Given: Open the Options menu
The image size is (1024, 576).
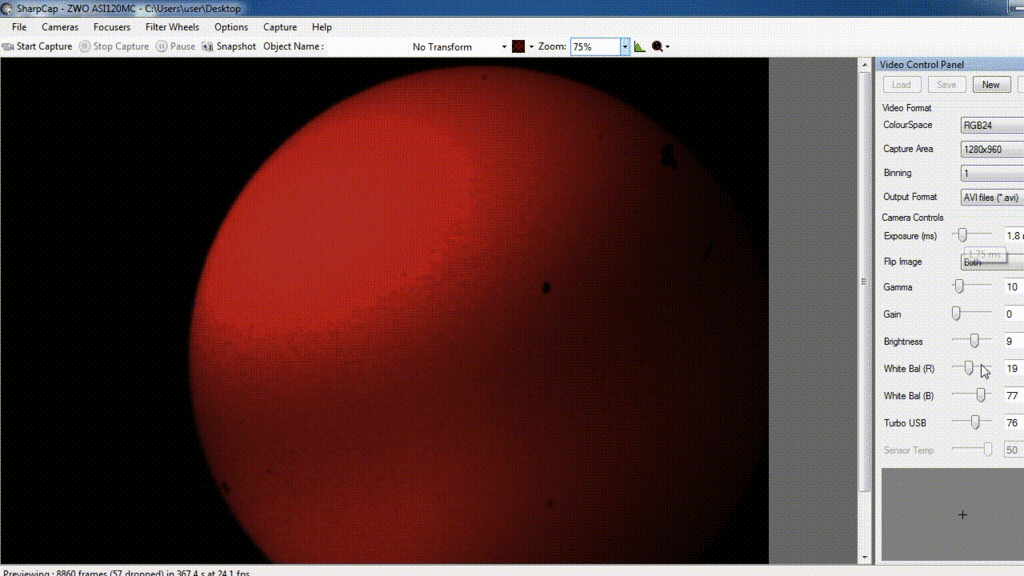Looking at the screenshot, I should click(231, 27).
